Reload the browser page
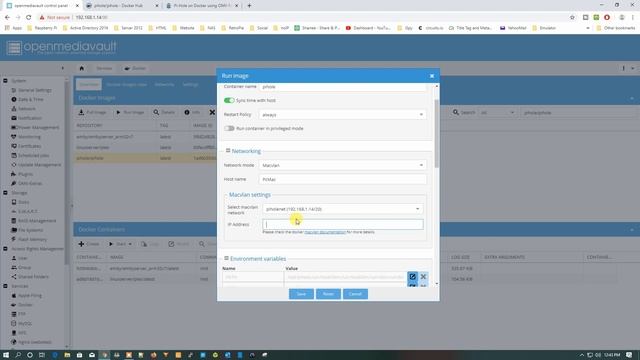Image resolution: width=640 pixels, height=360 pixels. (x=29, y=18)
